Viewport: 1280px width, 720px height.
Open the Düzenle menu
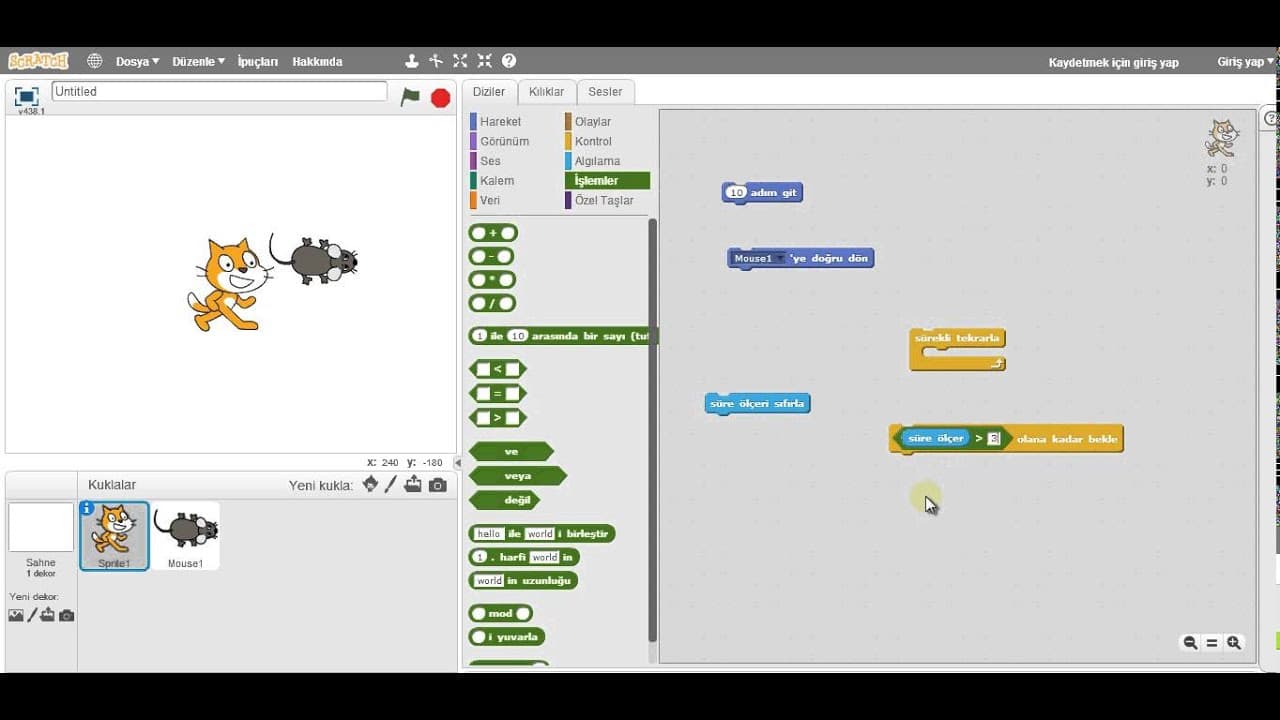[x=198, y=61]
